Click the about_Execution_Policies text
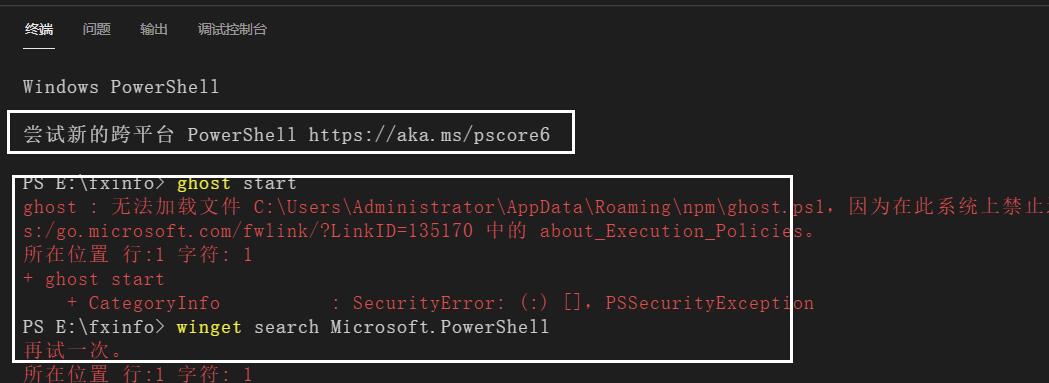This screenshot has height=383, width=1049. click(x=672, y=231)
